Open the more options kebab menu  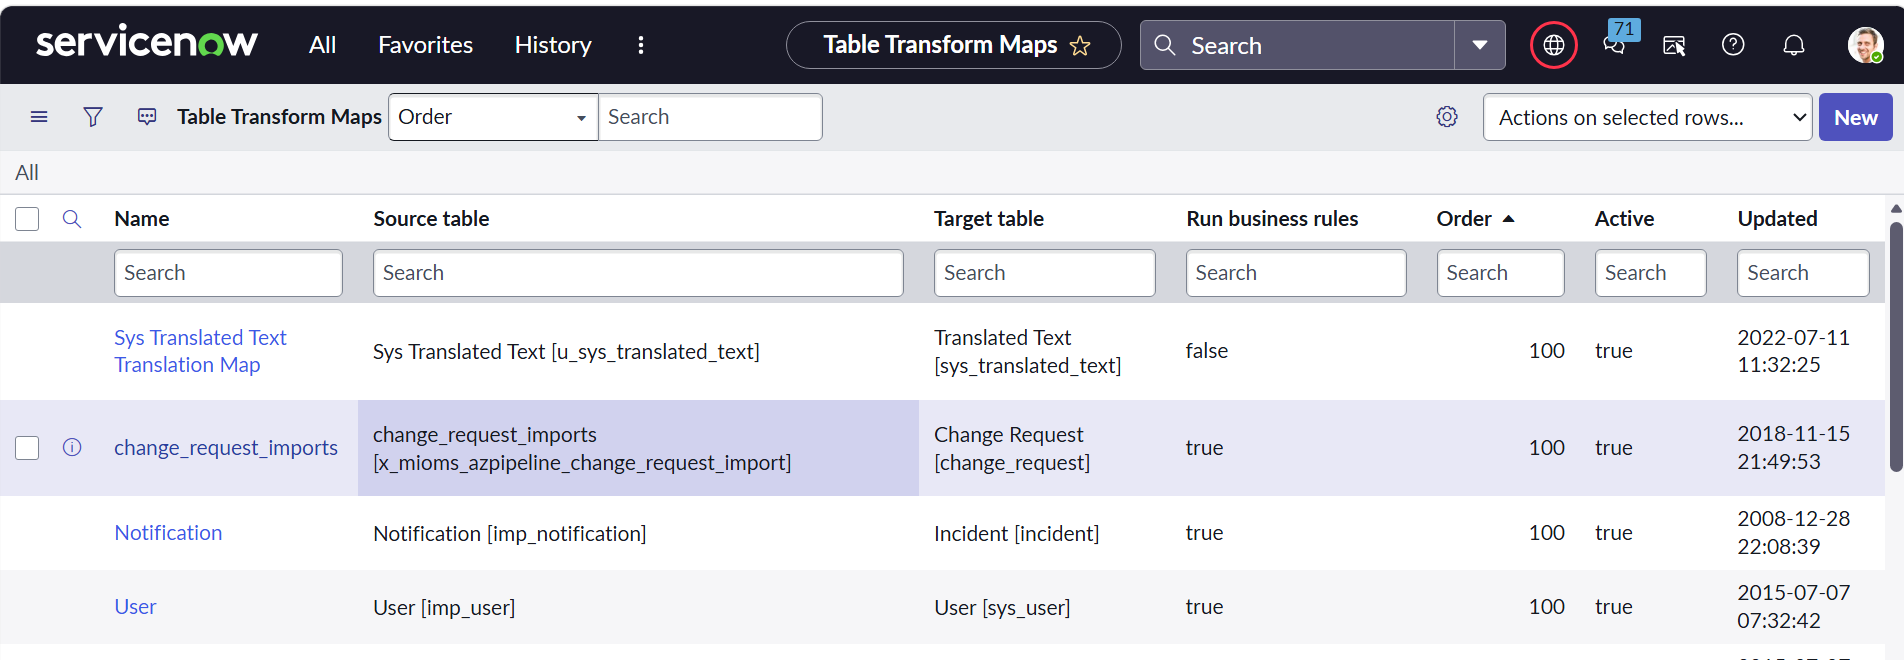[x=641, y=45]
